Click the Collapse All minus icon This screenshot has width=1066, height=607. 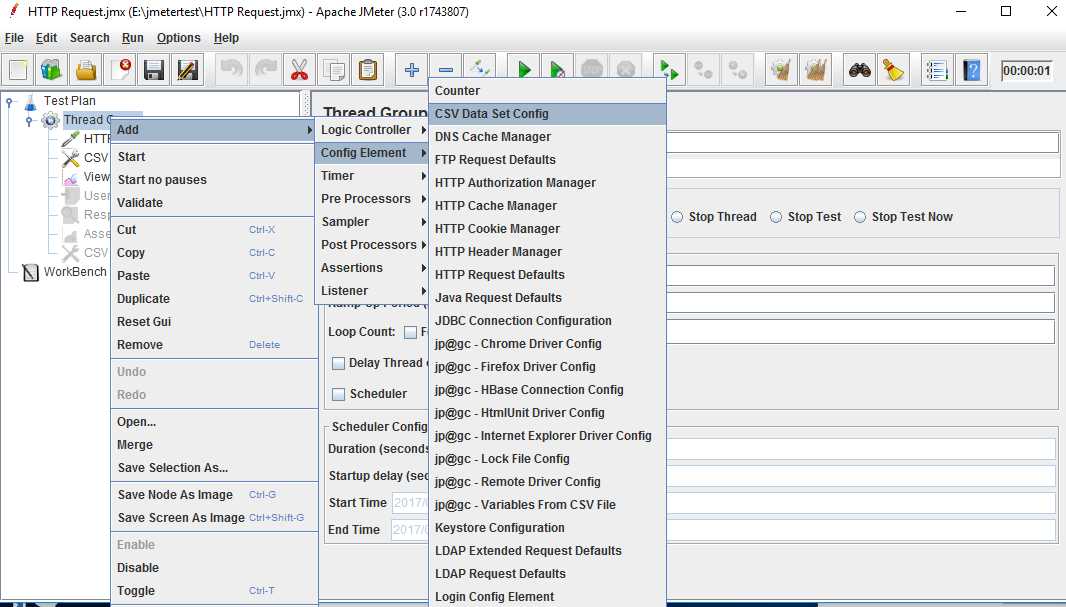click(x=445, y=70)
